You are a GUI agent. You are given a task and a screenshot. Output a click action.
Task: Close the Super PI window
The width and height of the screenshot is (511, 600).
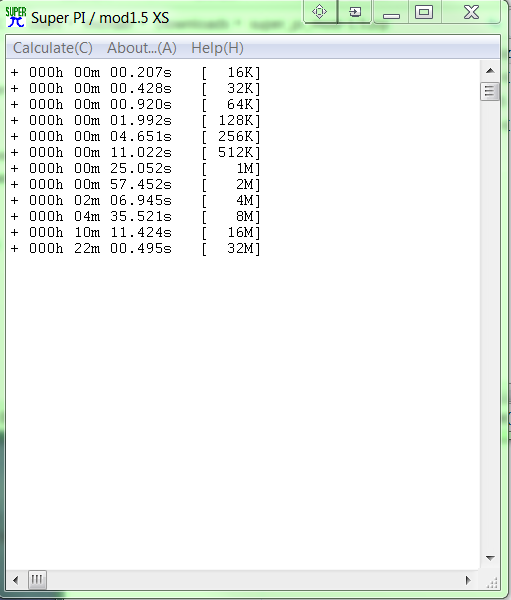click(471, 12)
